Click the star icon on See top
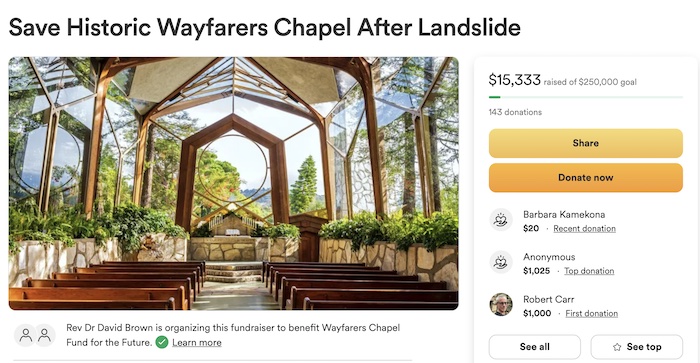This screenshot has width=700, height=363. 617,347
